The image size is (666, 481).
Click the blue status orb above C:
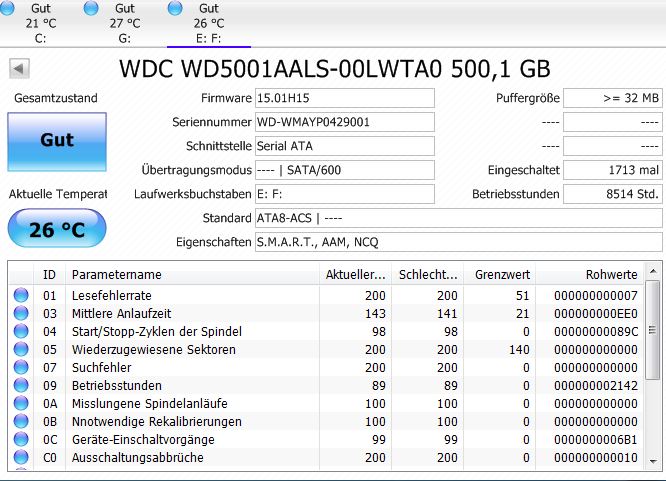point(7,8)
